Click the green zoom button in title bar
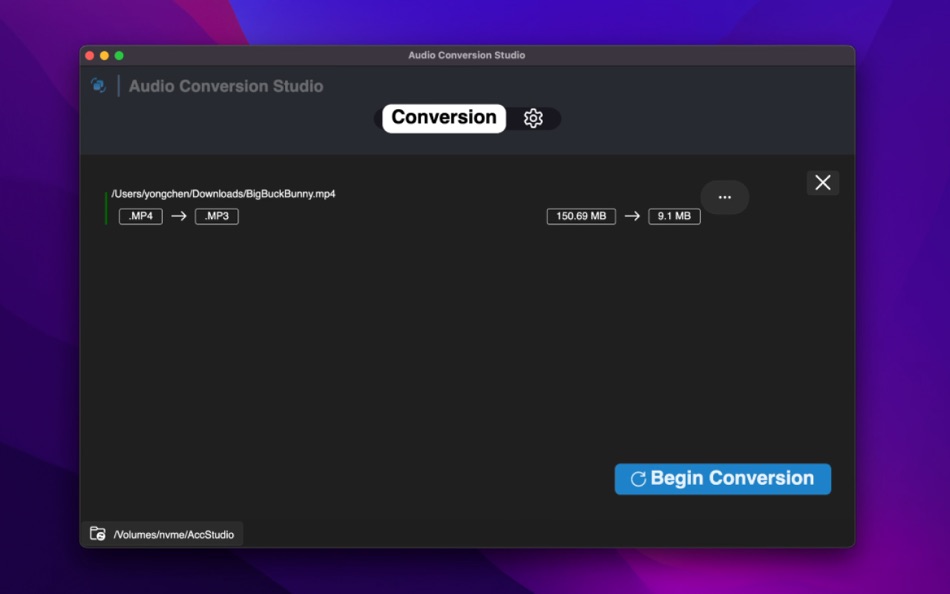The width and height of the screenshot is (950, 594). pos(118,56)
